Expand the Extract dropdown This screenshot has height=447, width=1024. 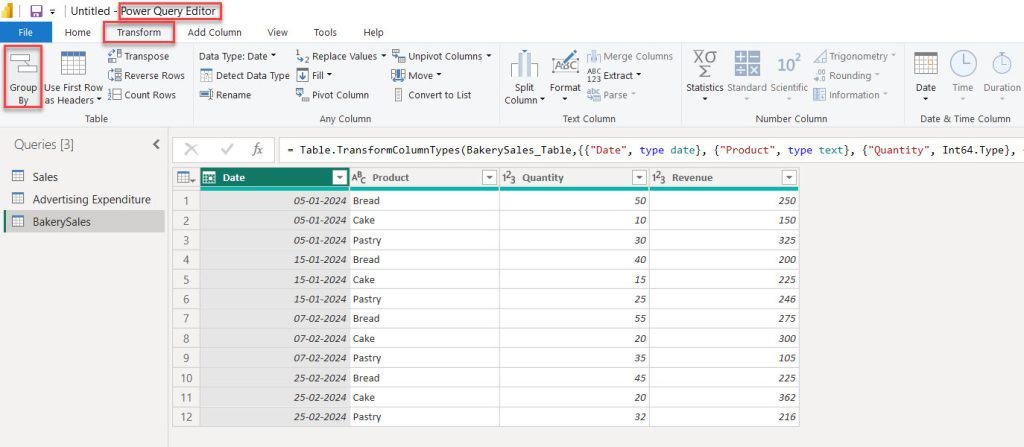638,76
